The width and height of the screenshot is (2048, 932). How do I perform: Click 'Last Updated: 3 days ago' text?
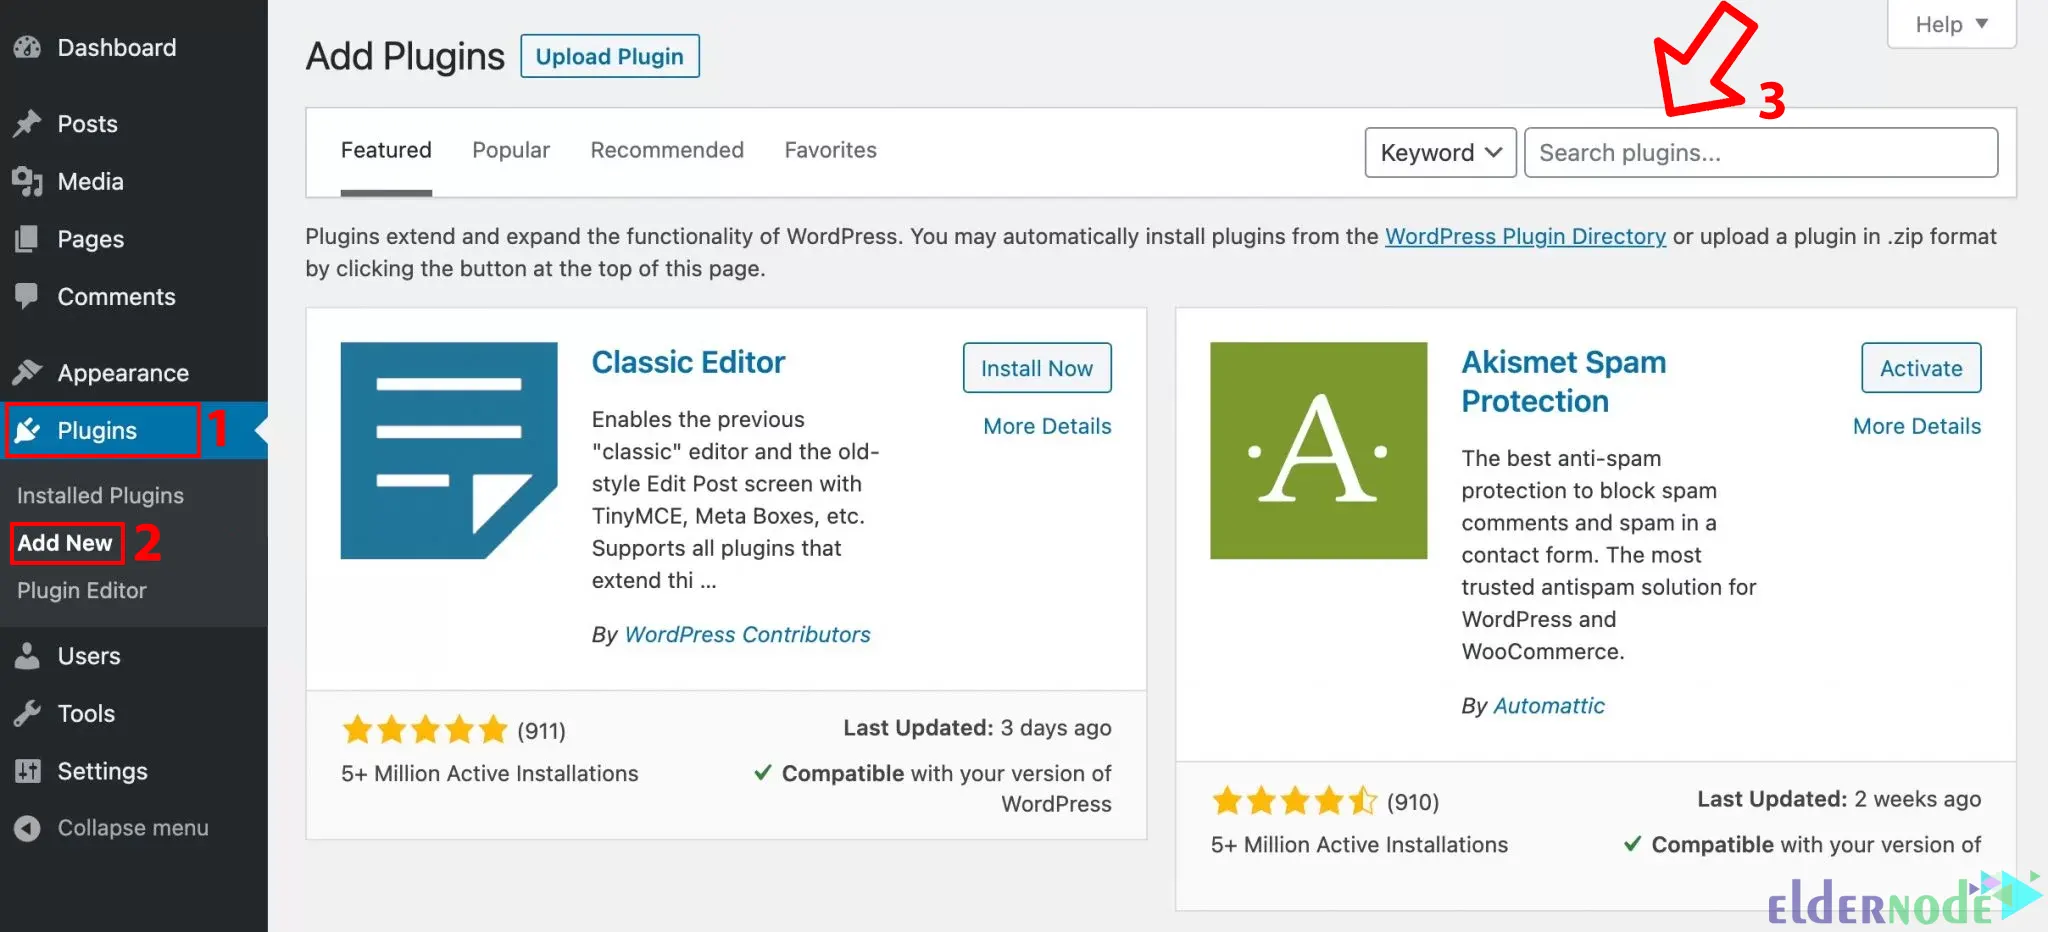click(x=977, y=728)
